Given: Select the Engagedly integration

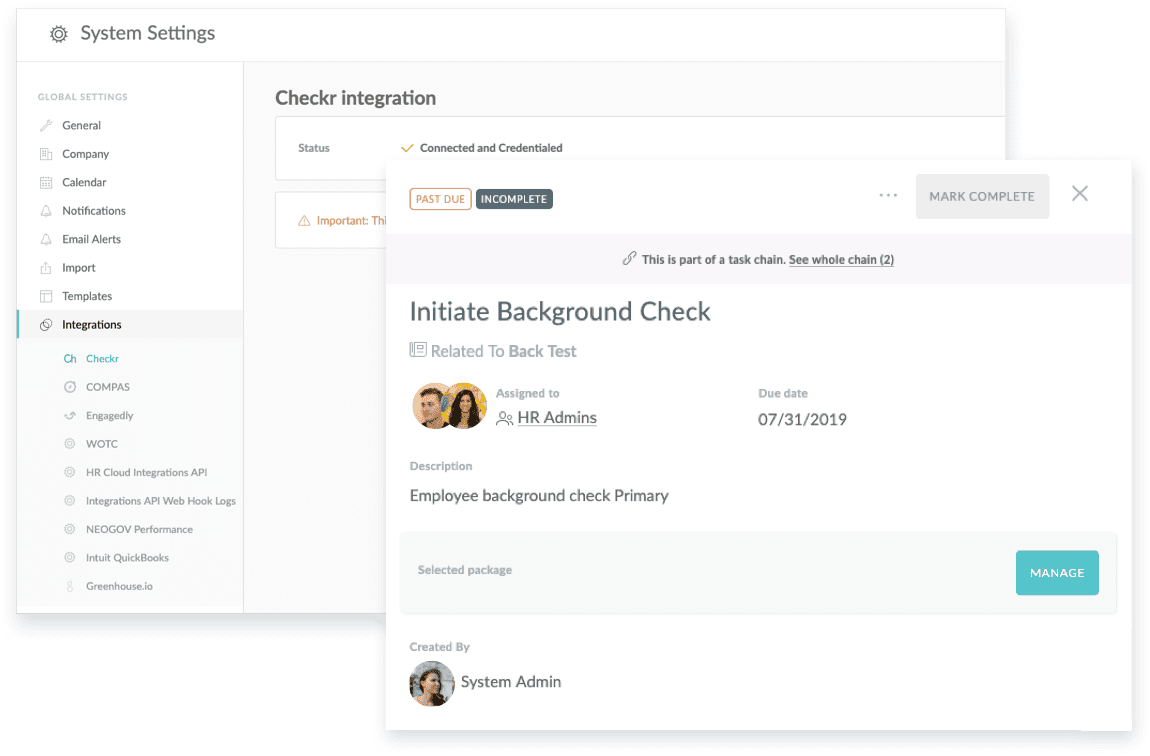Looking at the screenshot, I should (109, 416).
